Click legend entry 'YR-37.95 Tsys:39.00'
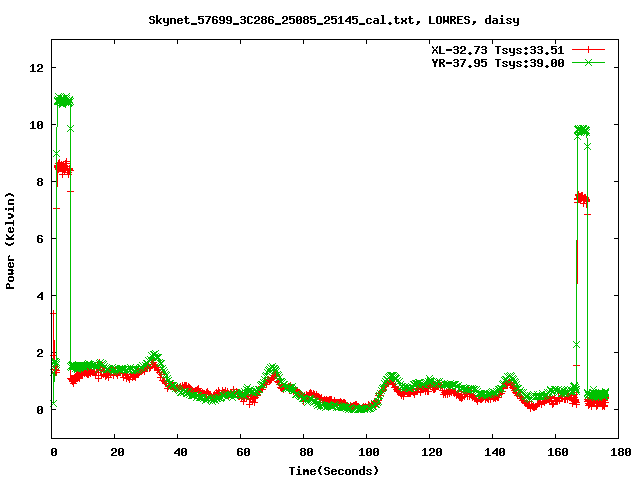The image size is (640, 480). pyautogui.click(x=498, y=63)
